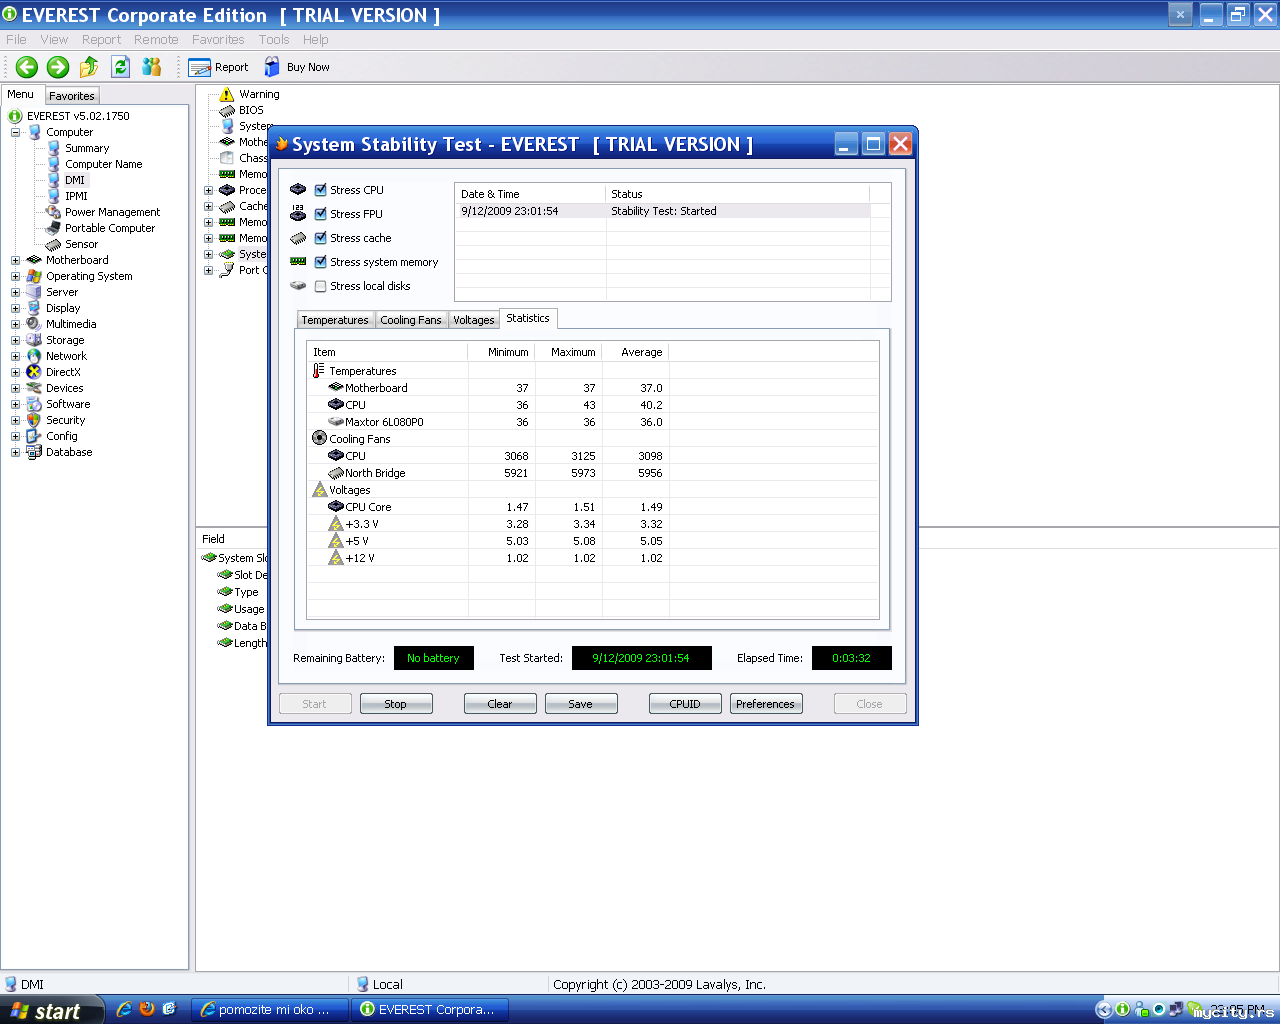Click the Buy Now toolbar item
Screen dimensions: 1280x1024
pos(297,67)
